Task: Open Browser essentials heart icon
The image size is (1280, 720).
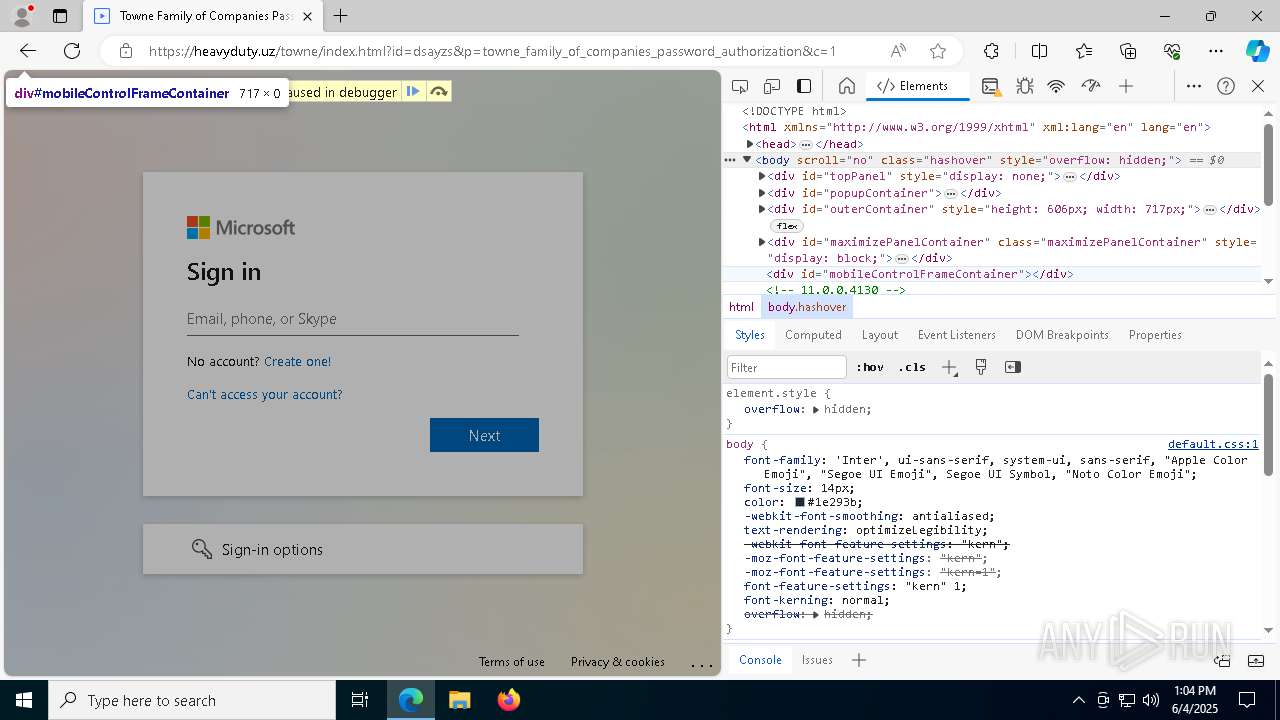Action: 1172,51
